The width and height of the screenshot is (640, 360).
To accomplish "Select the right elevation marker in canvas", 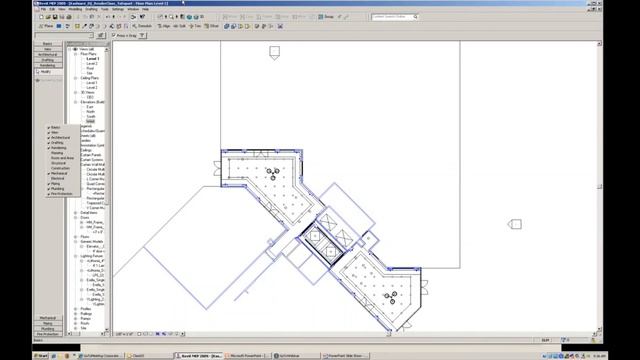I will pyautogui.click(x=515, y=224).
